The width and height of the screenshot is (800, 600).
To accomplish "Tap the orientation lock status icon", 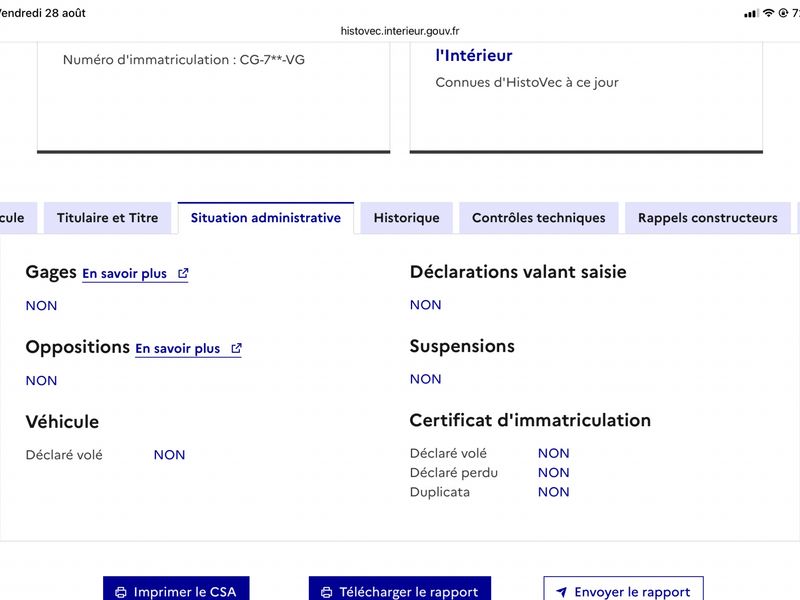I will [783, 13].
